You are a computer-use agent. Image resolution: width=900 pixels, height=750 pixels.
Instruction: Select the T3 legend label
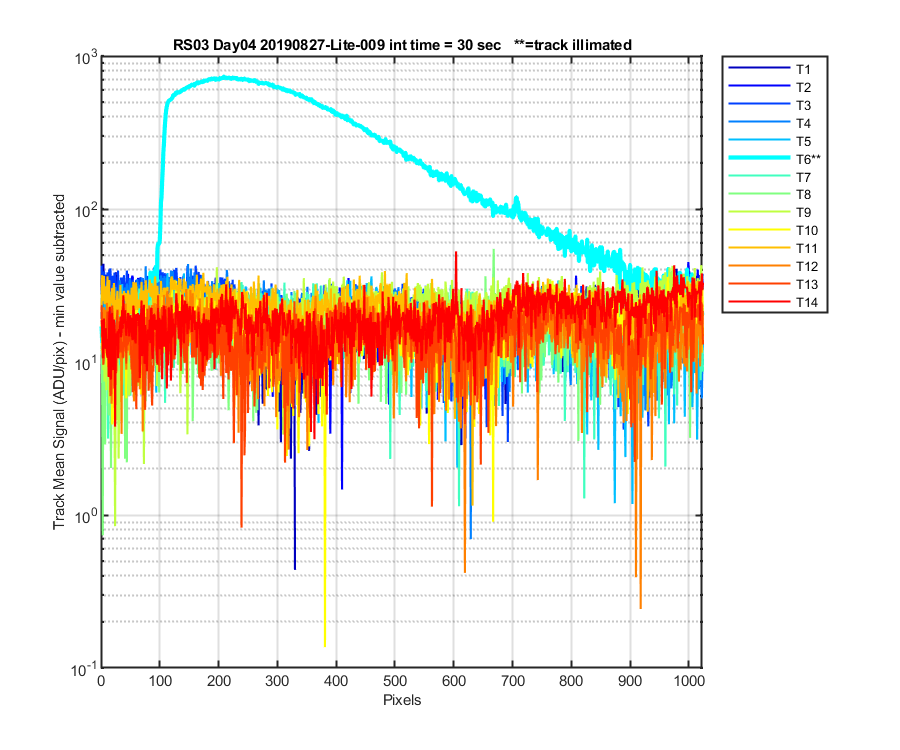point(803,106)
